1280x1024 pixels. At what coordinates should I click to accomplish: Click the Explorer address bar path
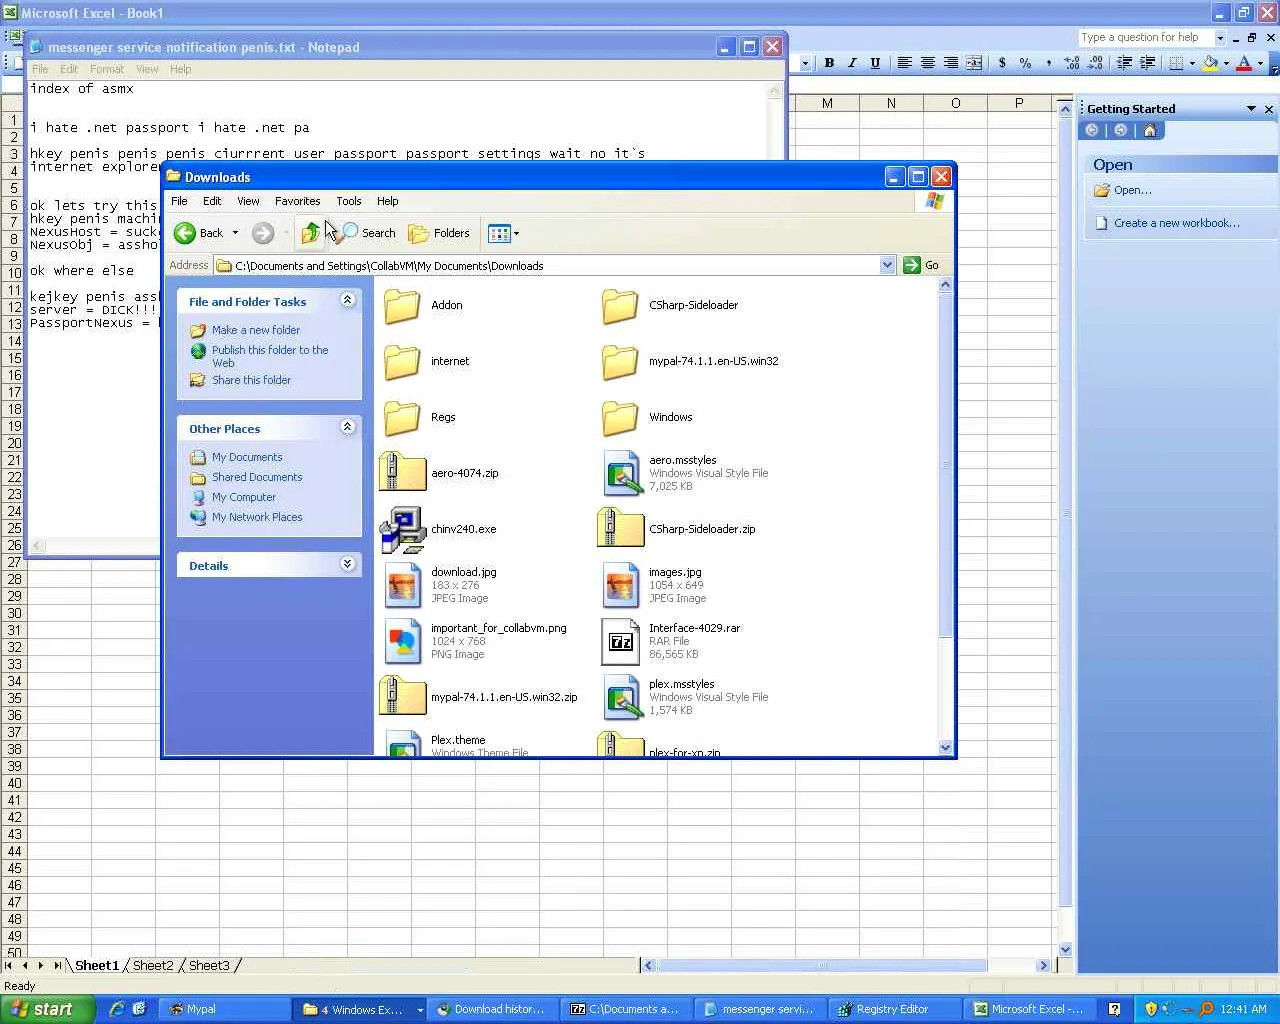pos(548,266)
